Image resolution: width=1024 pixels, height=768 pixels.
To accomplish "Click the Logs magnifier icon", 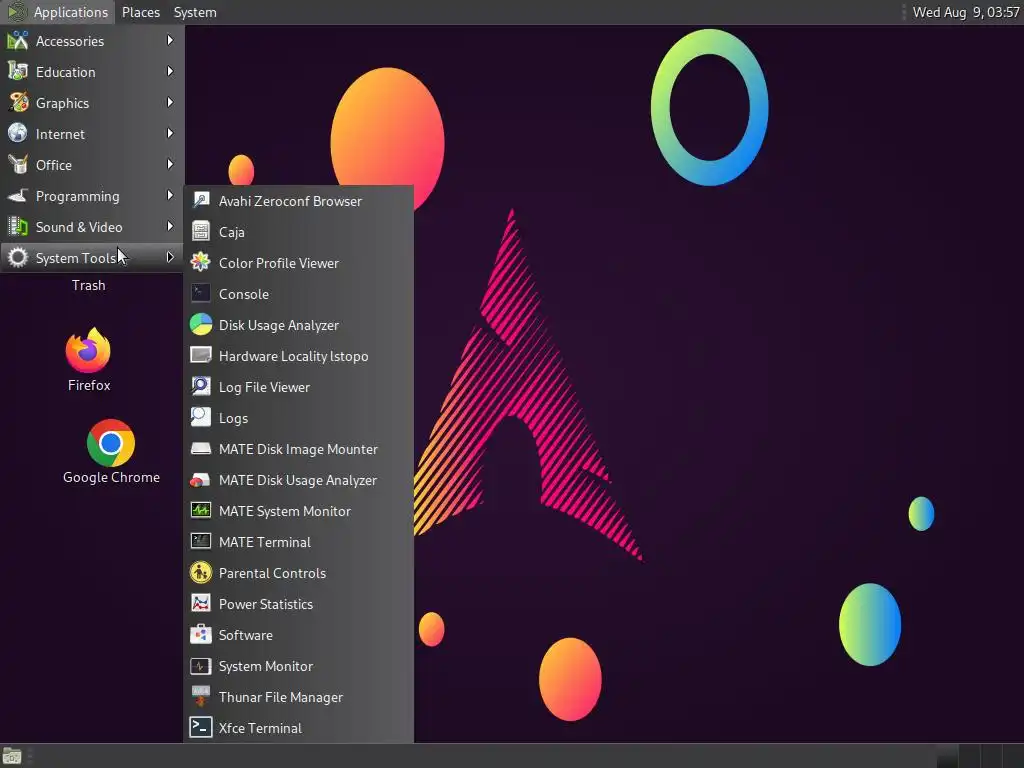I will point(200,418).
